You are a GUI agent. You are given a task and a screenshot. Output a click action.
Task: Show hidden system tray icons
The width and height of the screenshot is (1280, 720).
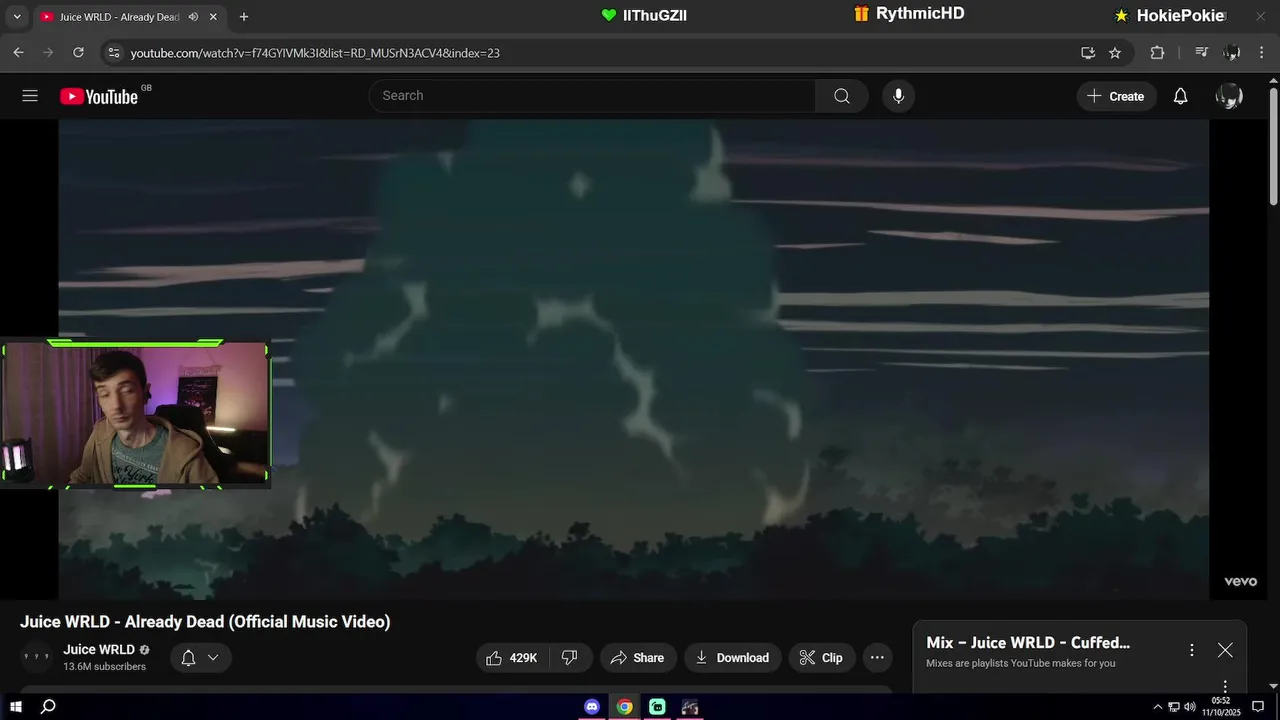click(1158, 707)
